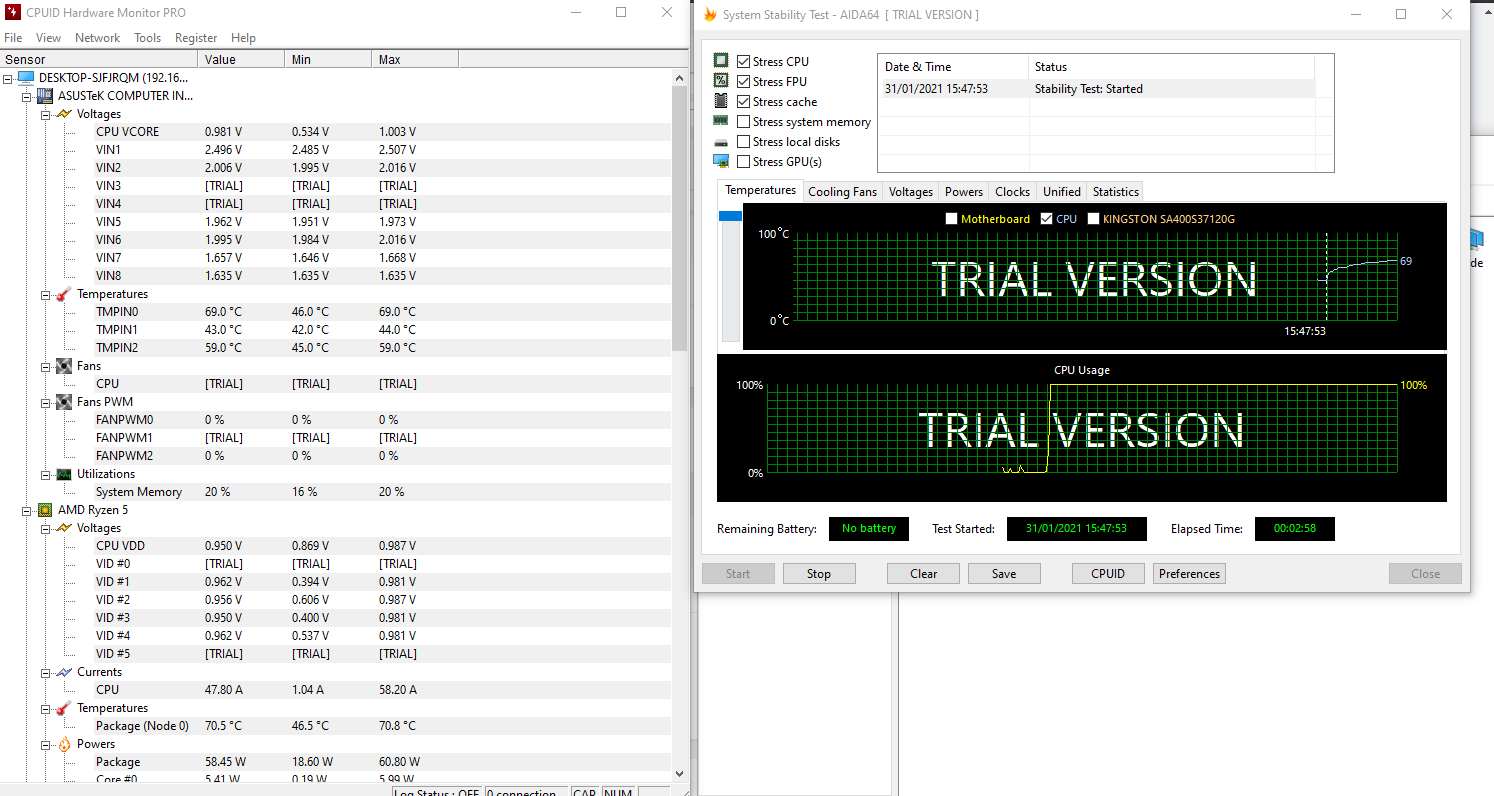Collapse the DESKTOP-SJFJRQM tree node
This screenshot has width=1494, height=796.
(9, 78)
